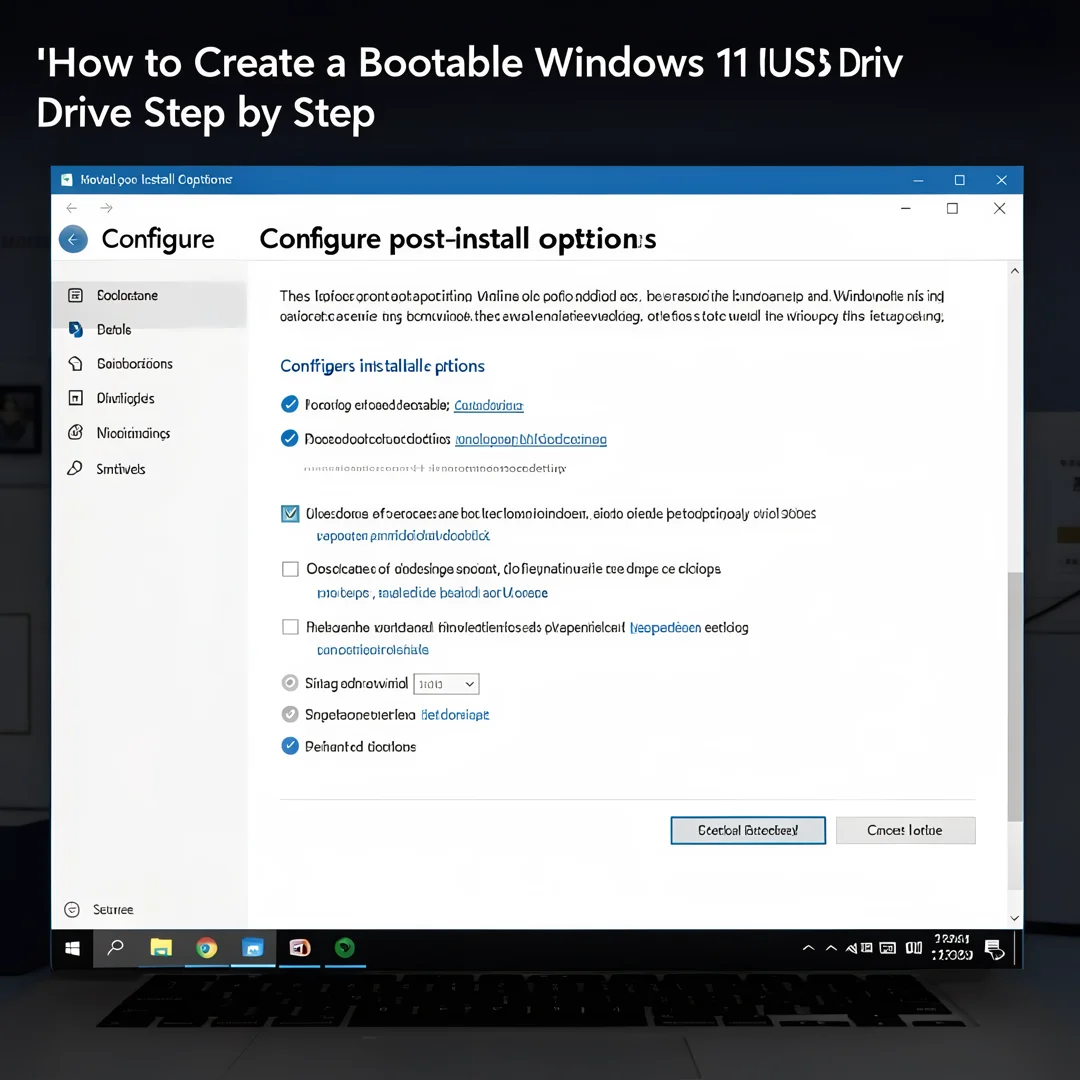Screen dimensions: 1080x1080
Task: Click the vapooten blue subtext under Uloesdome
Action: [x=403, y=536]
